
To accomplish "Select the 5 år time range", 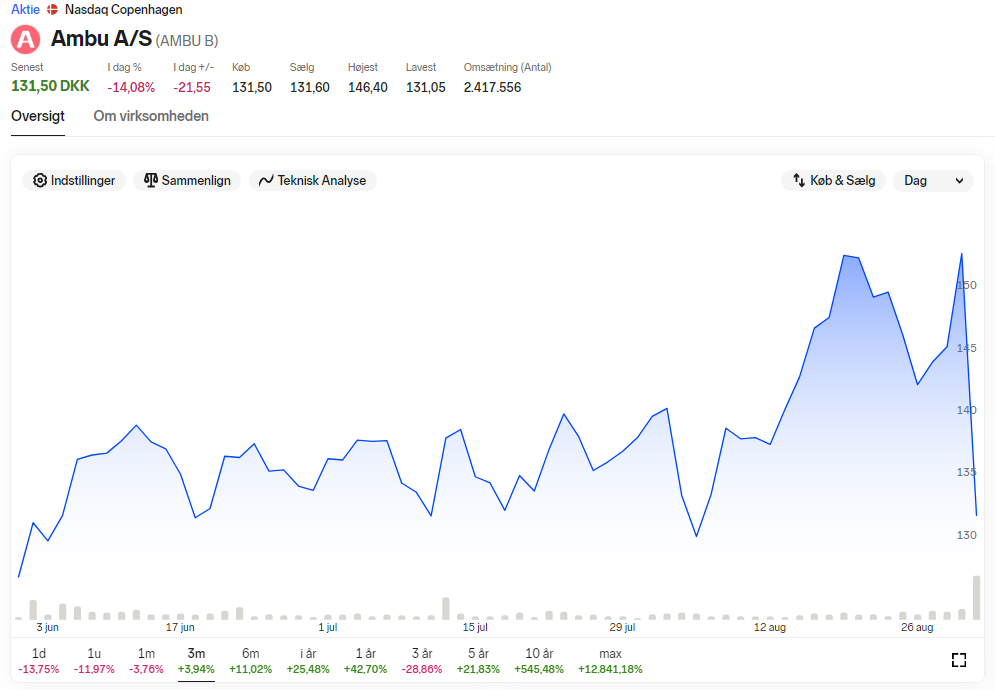I will [478, 661].
